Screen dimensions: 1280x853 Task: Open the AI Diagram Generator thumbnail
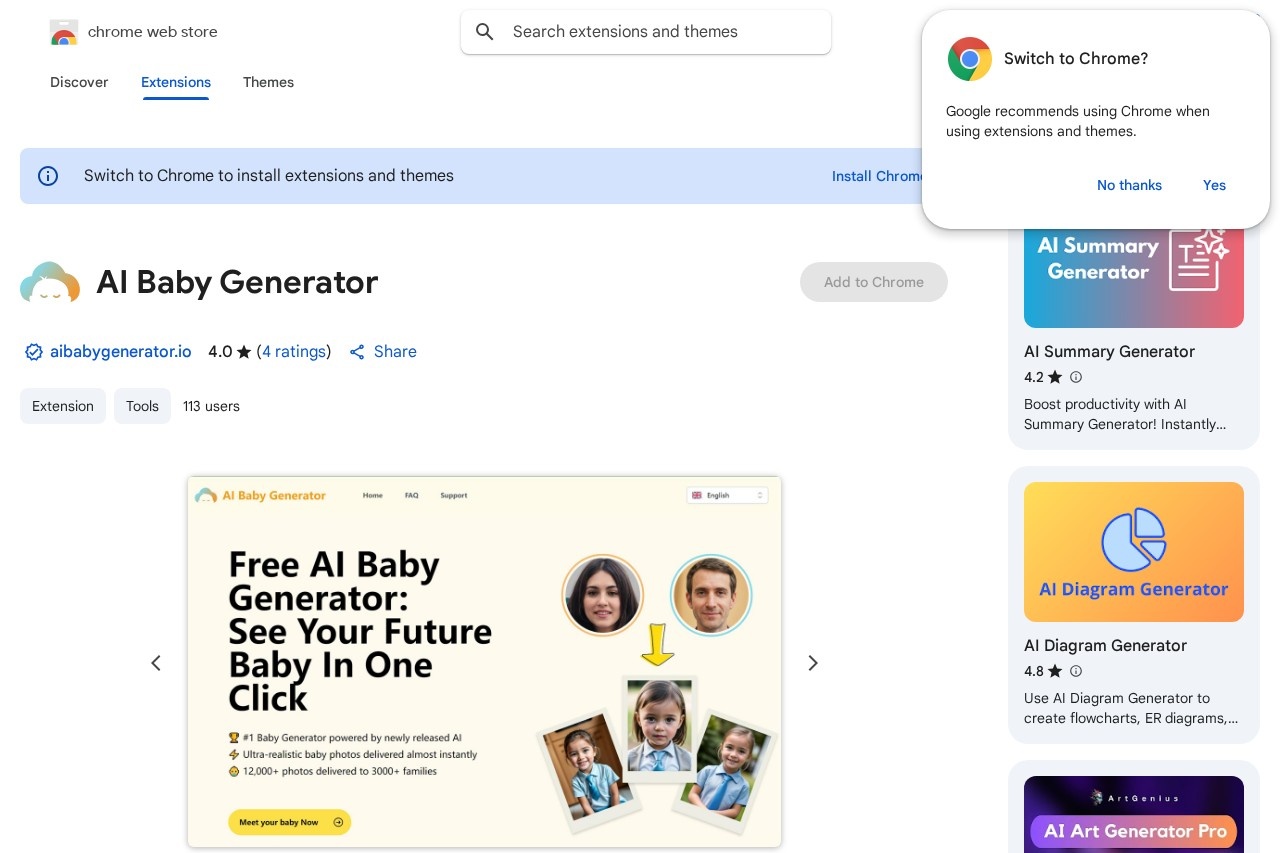[x=1134, y=552]
